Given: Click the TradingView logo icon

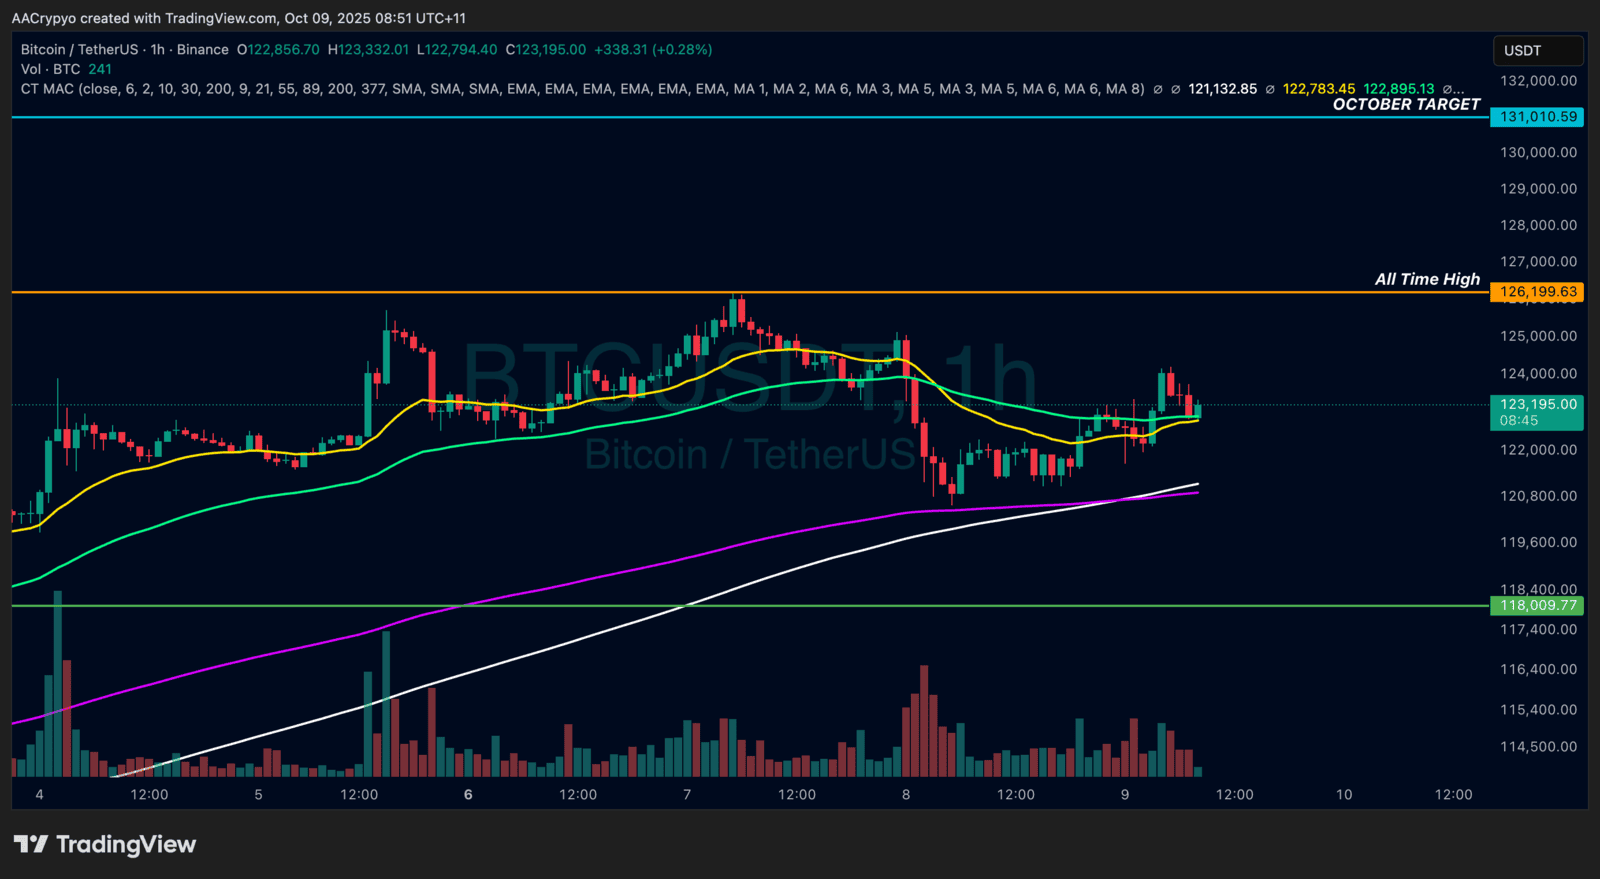Looking at the screenshot, I should coord(30,845).
